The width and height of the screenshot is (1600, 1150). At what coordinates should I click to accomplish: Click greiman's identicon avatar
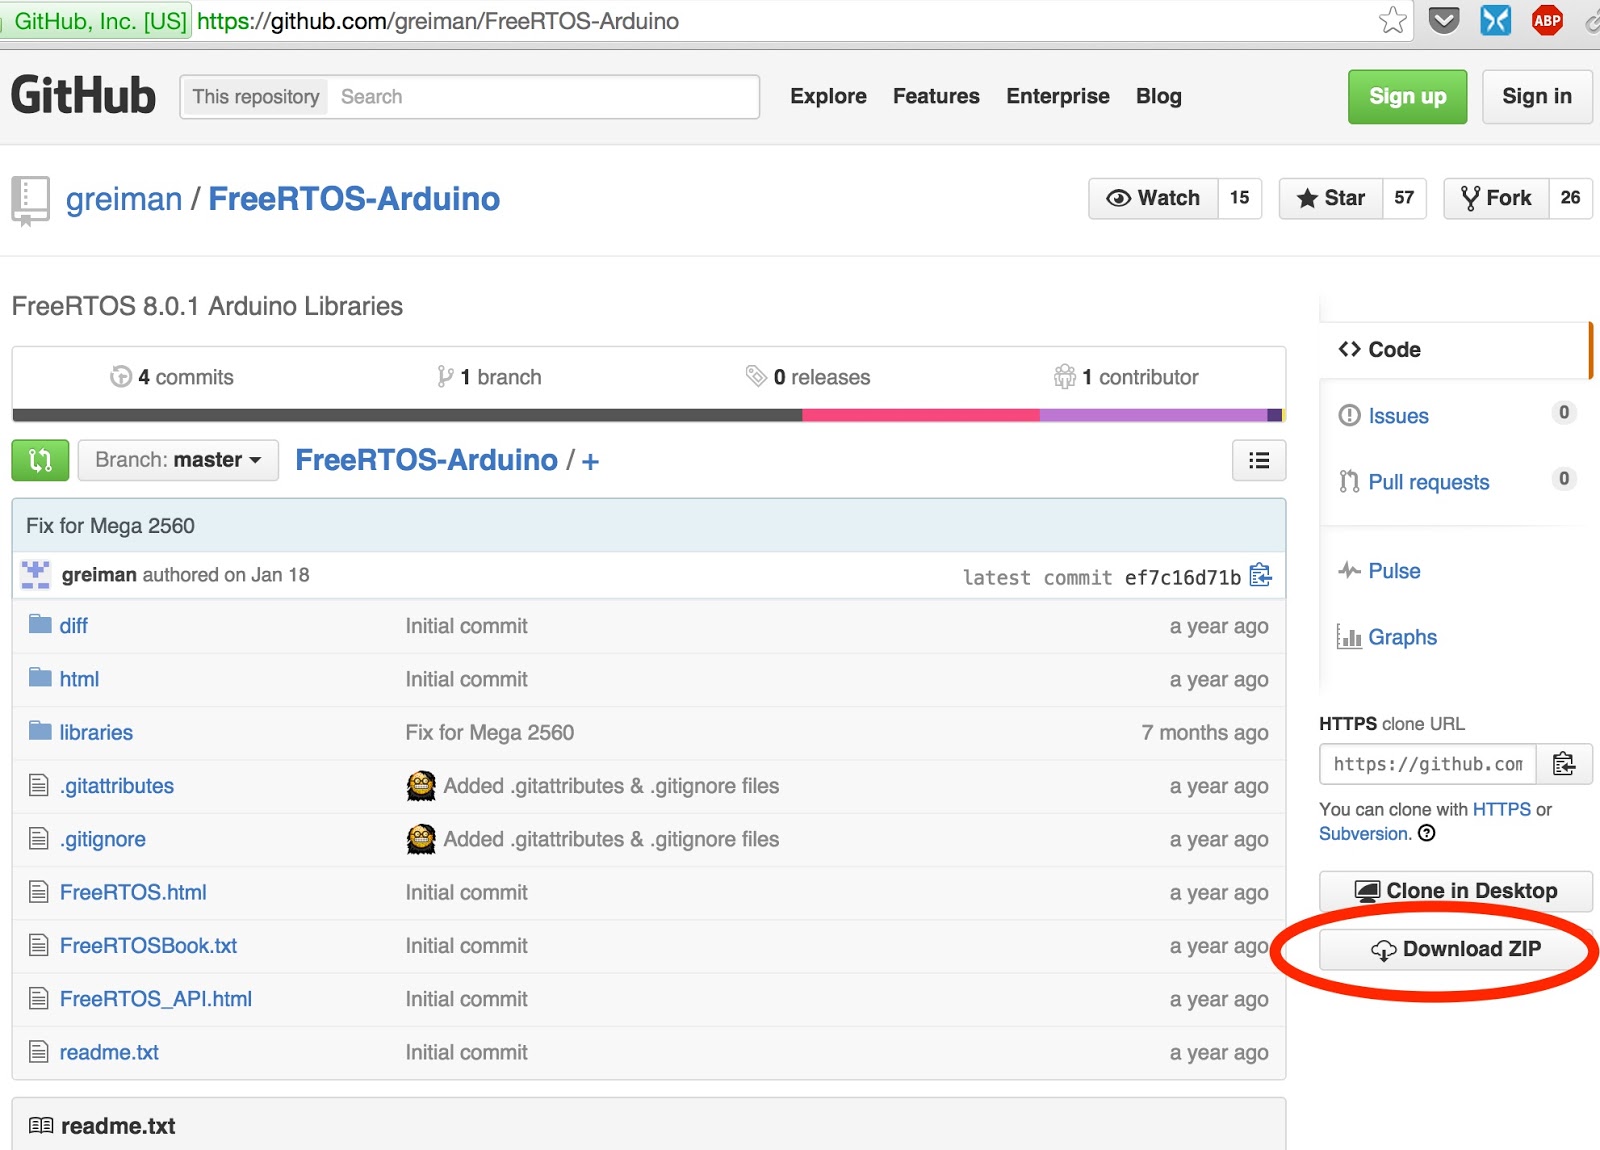pos(36,574)
